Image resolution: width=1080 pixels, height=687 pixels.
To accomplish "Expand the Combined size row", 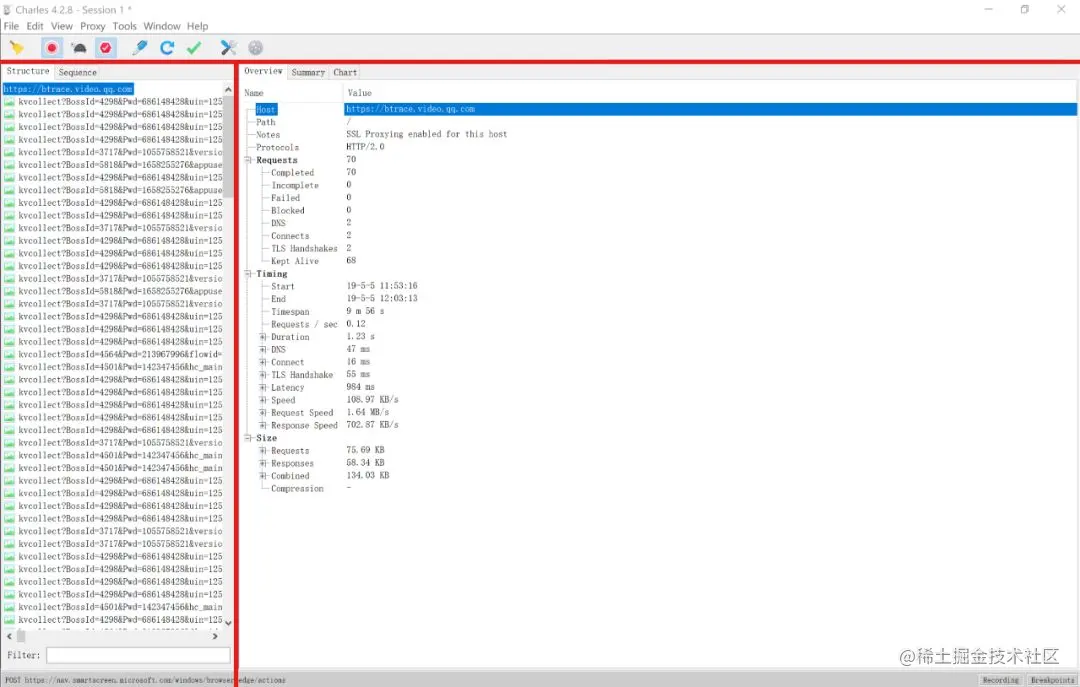I will tap(262, 475).
